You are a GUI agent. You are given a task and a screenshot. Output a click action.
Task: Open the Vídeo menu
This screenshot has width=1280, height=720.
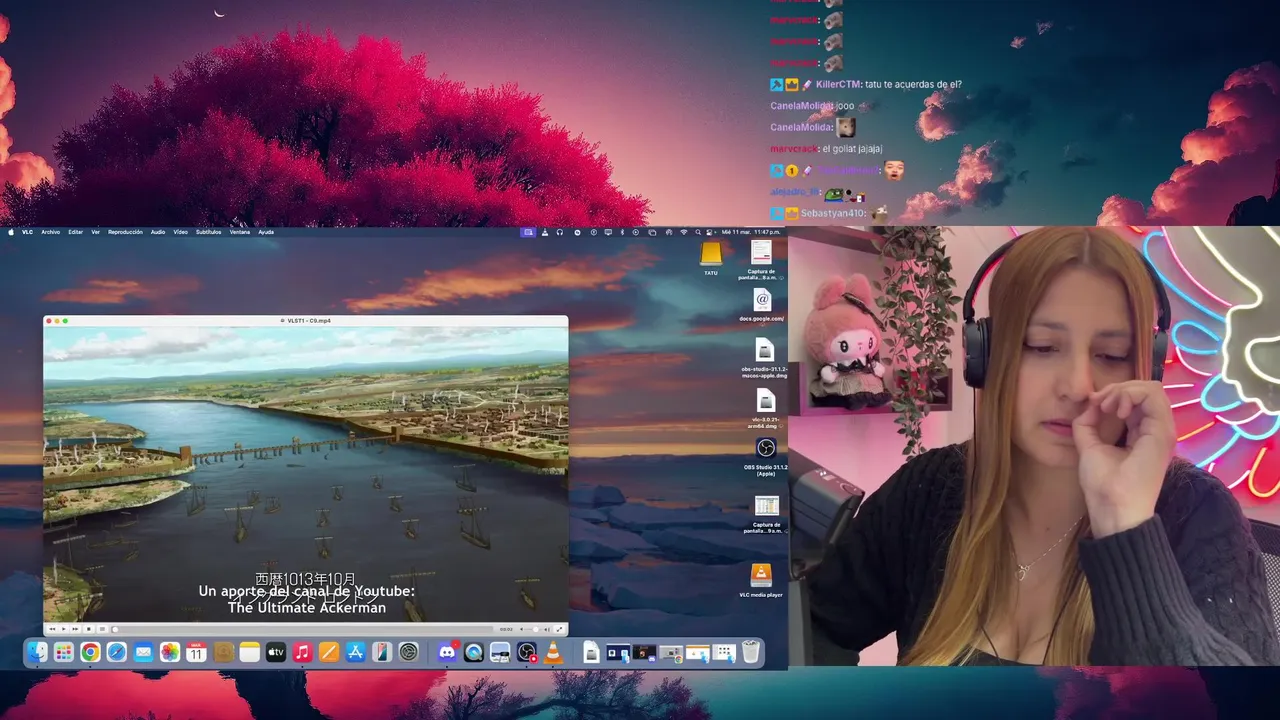[181, 232]
